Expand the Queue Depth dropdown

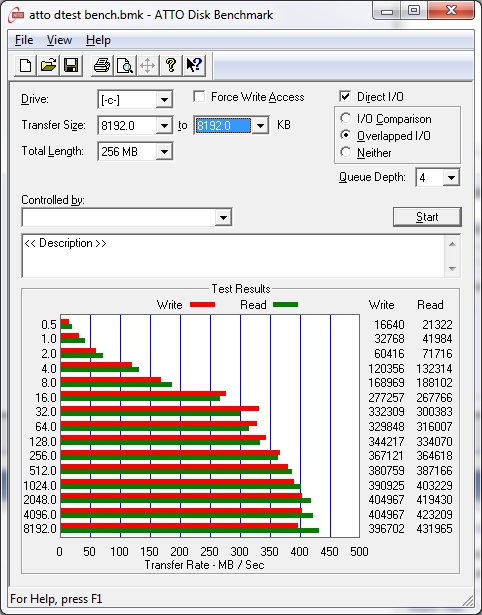click(451, 178)
